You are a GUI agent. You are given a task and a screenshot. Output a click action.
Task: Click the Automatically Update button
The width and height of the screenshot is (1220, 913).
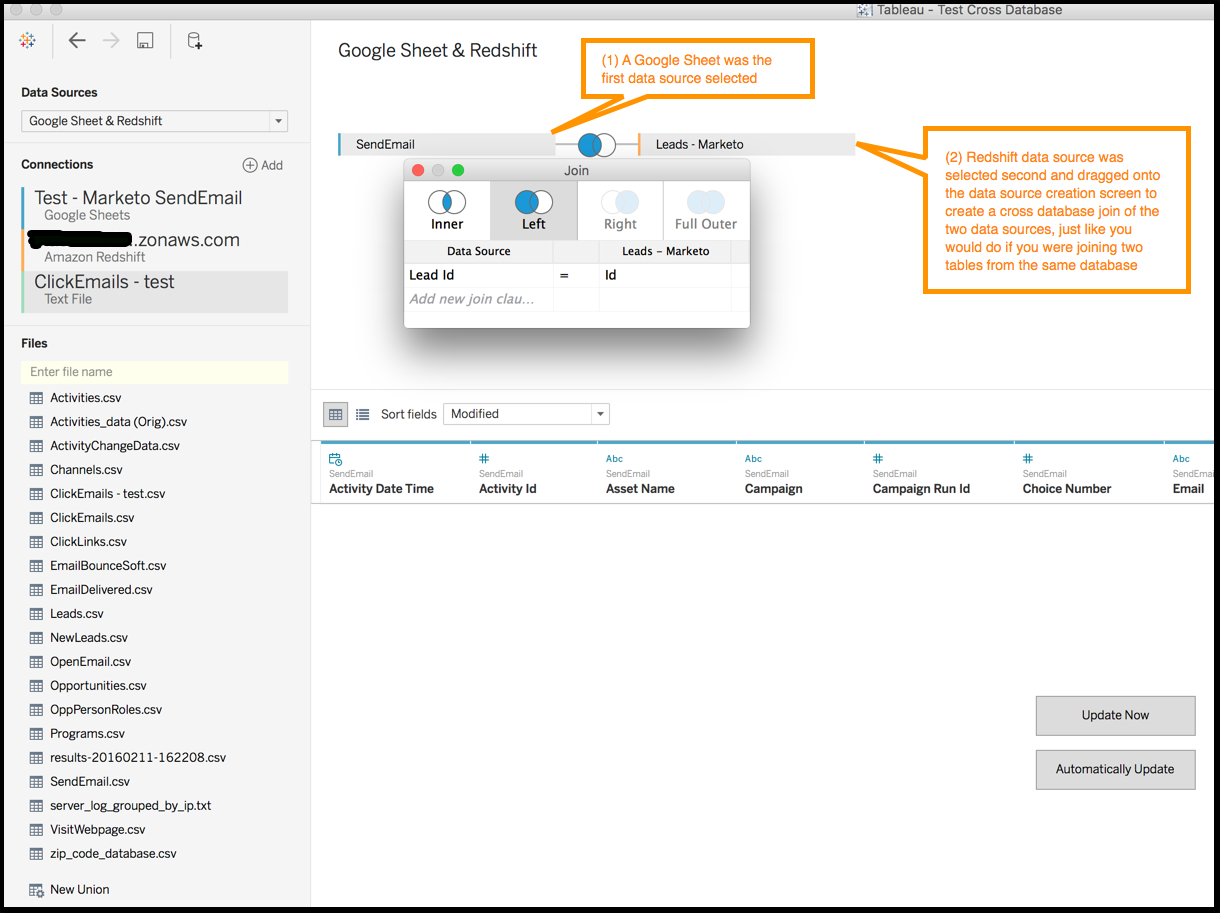1115,769
